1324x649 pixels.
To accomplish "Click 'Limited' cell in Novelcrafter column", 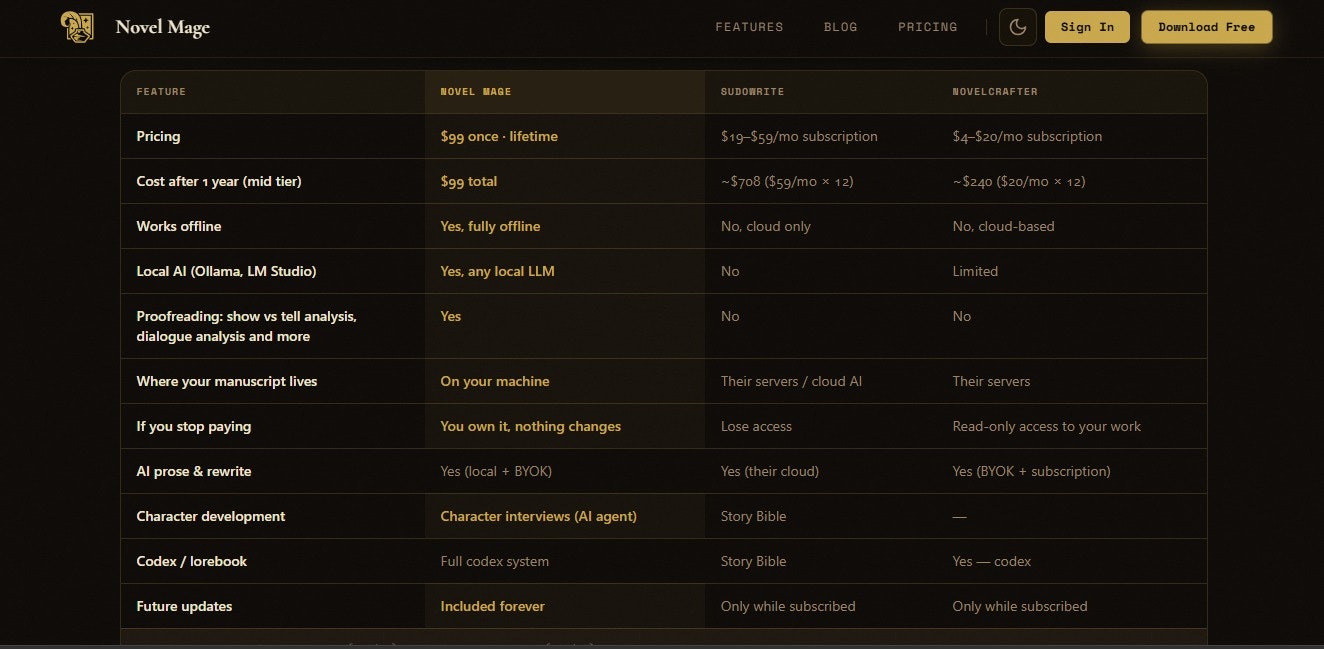I will (x=975, y=271).
